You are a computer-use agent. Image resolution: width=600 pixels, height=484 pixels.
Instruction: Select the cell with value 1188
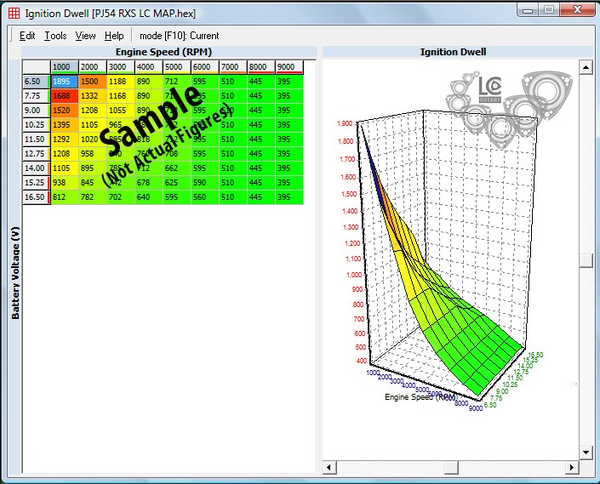pyautogui.click(x=121, y=81)
